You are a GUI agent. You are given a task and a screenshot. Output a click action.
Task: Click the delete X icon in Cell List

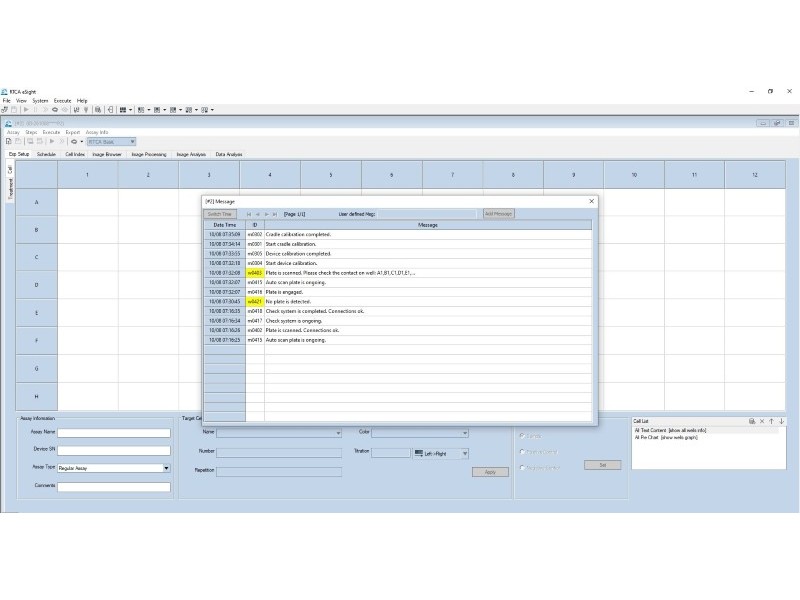tap(762, 421)
